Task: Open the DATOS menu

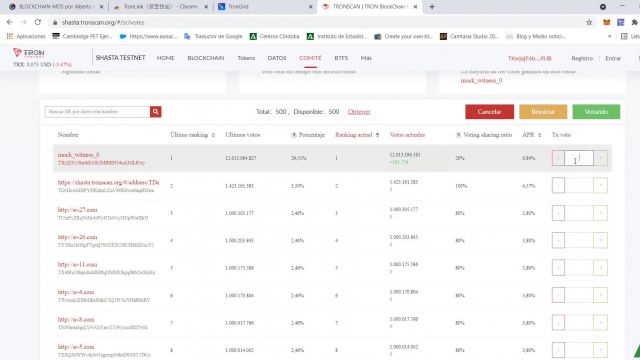Action: pyautogui.click(x=277, y=58)
